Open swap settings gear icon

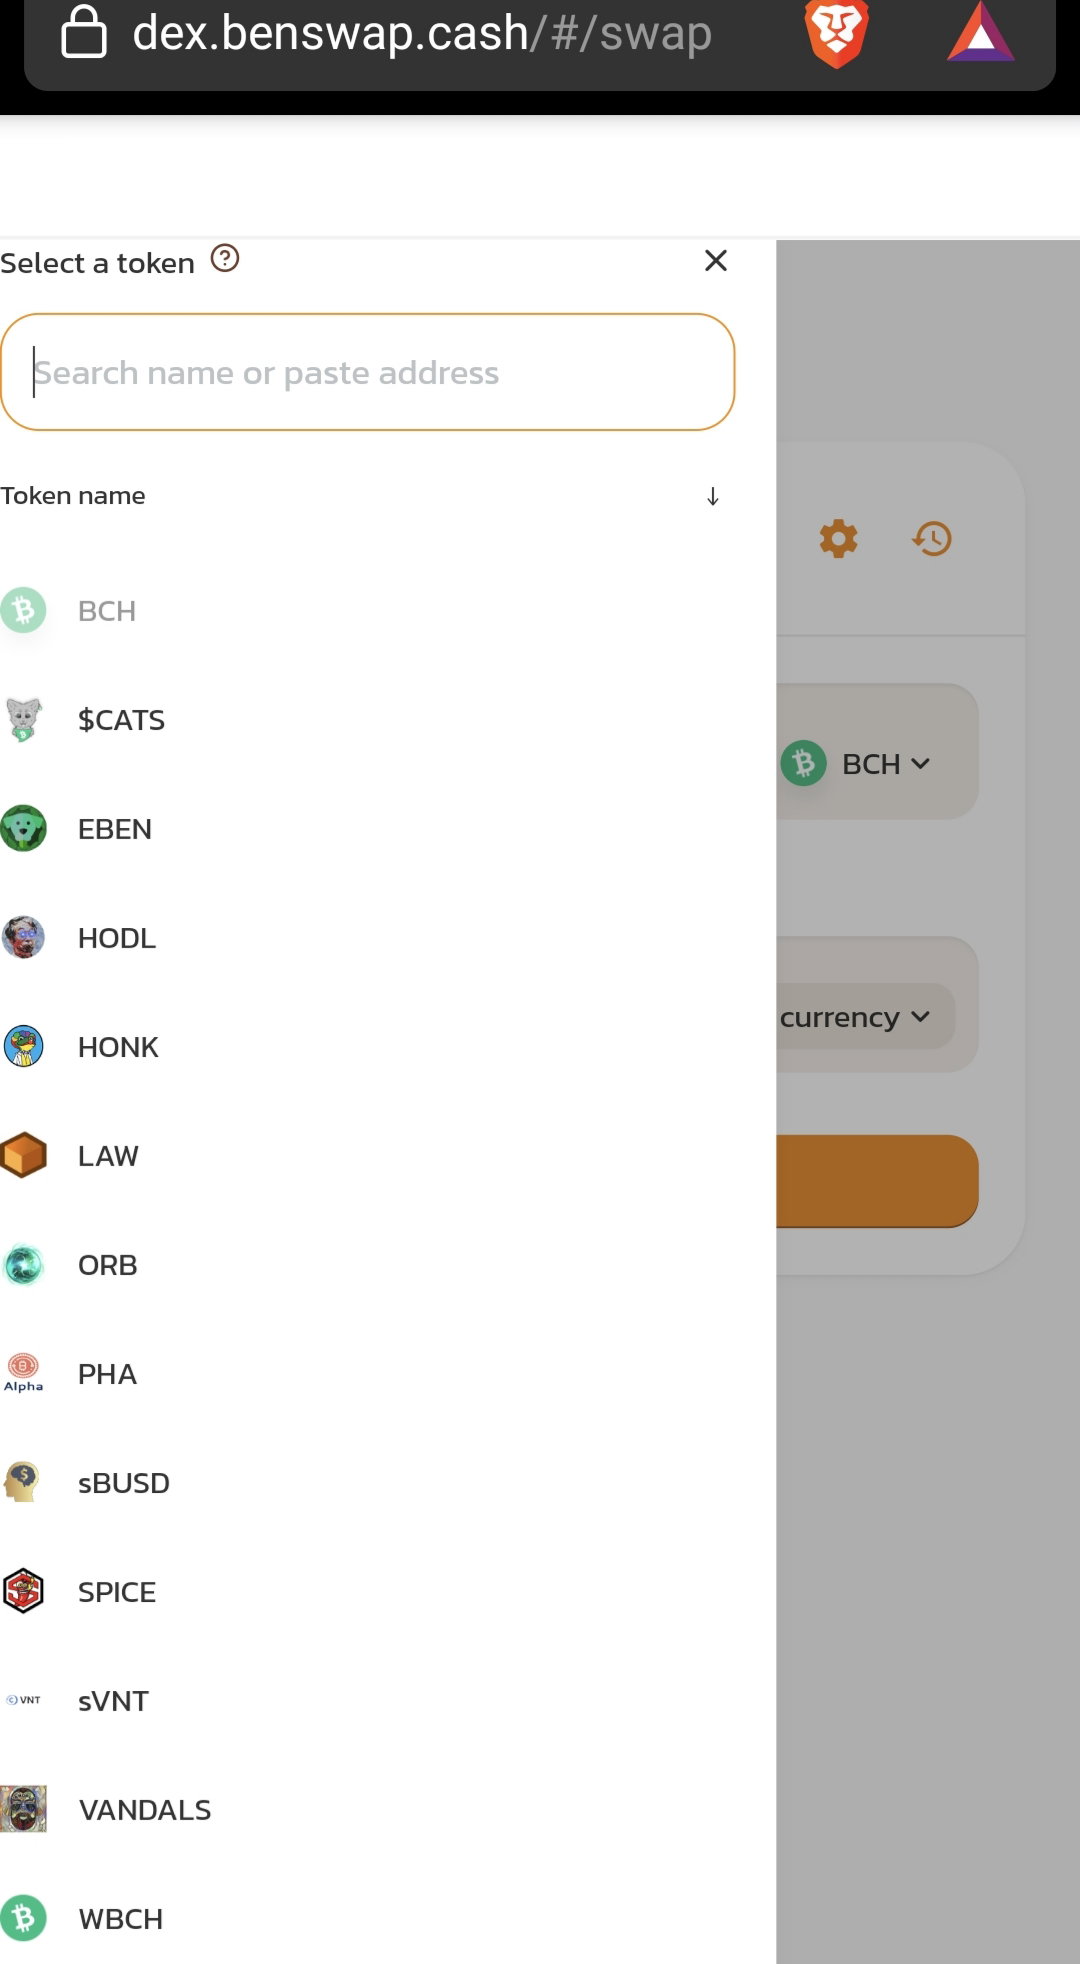[x=838, y=539]
